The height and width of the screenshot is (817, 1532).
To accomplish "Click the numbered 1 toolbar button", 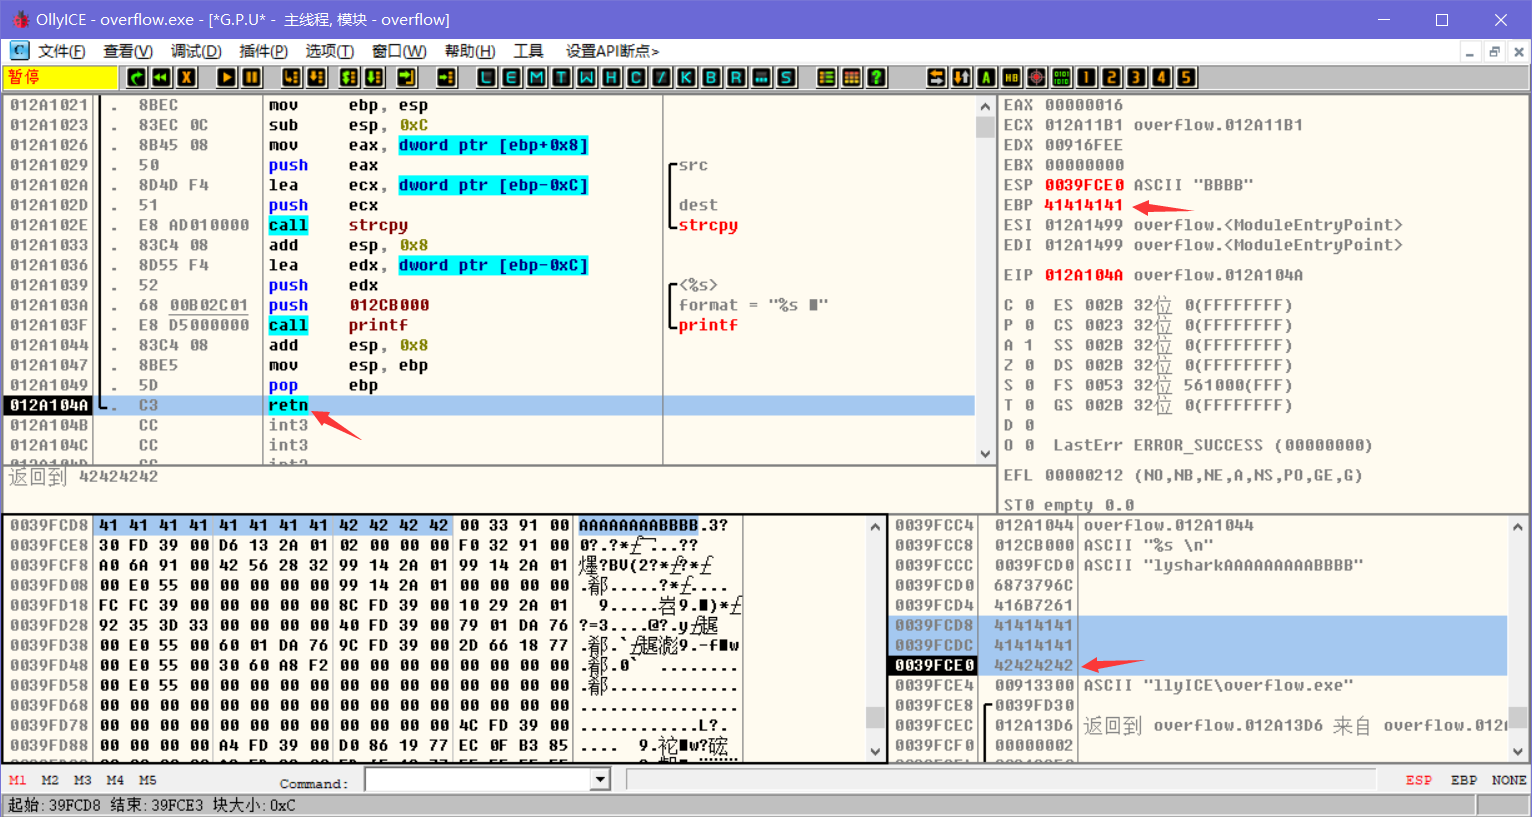I will 1087,77.
